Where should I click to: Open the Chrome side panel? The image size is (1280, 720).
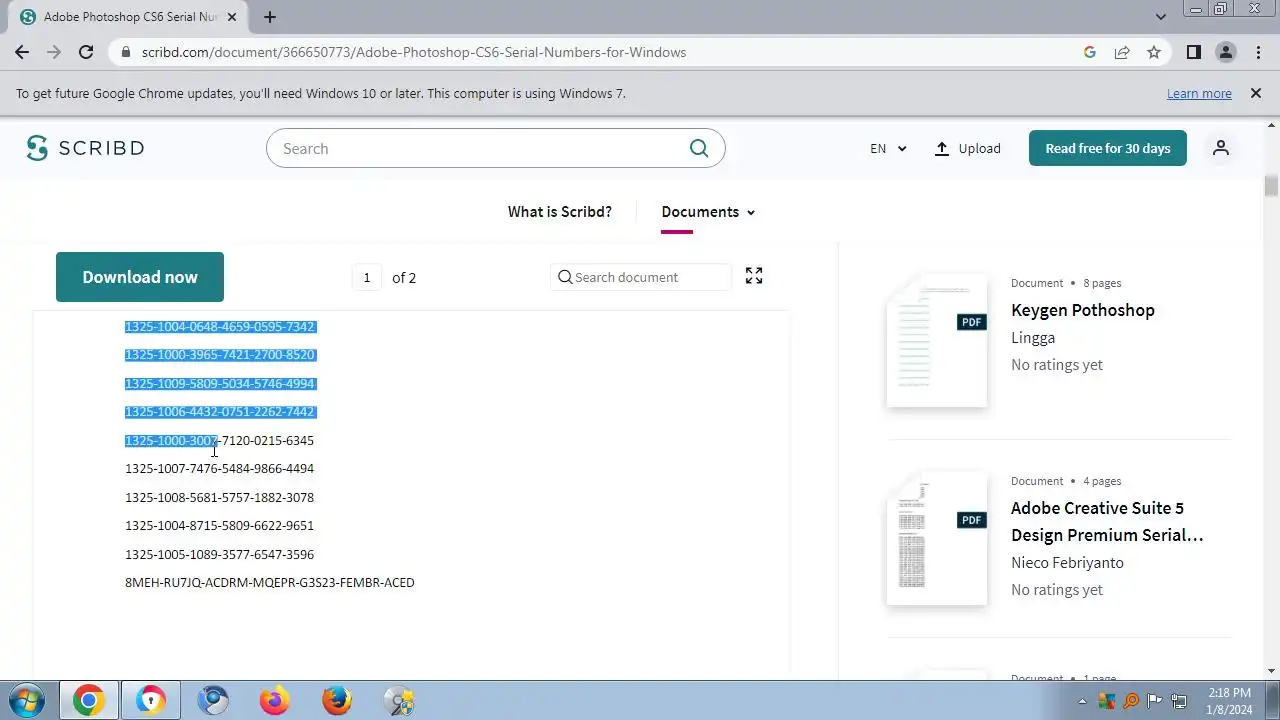(1193, 52)
